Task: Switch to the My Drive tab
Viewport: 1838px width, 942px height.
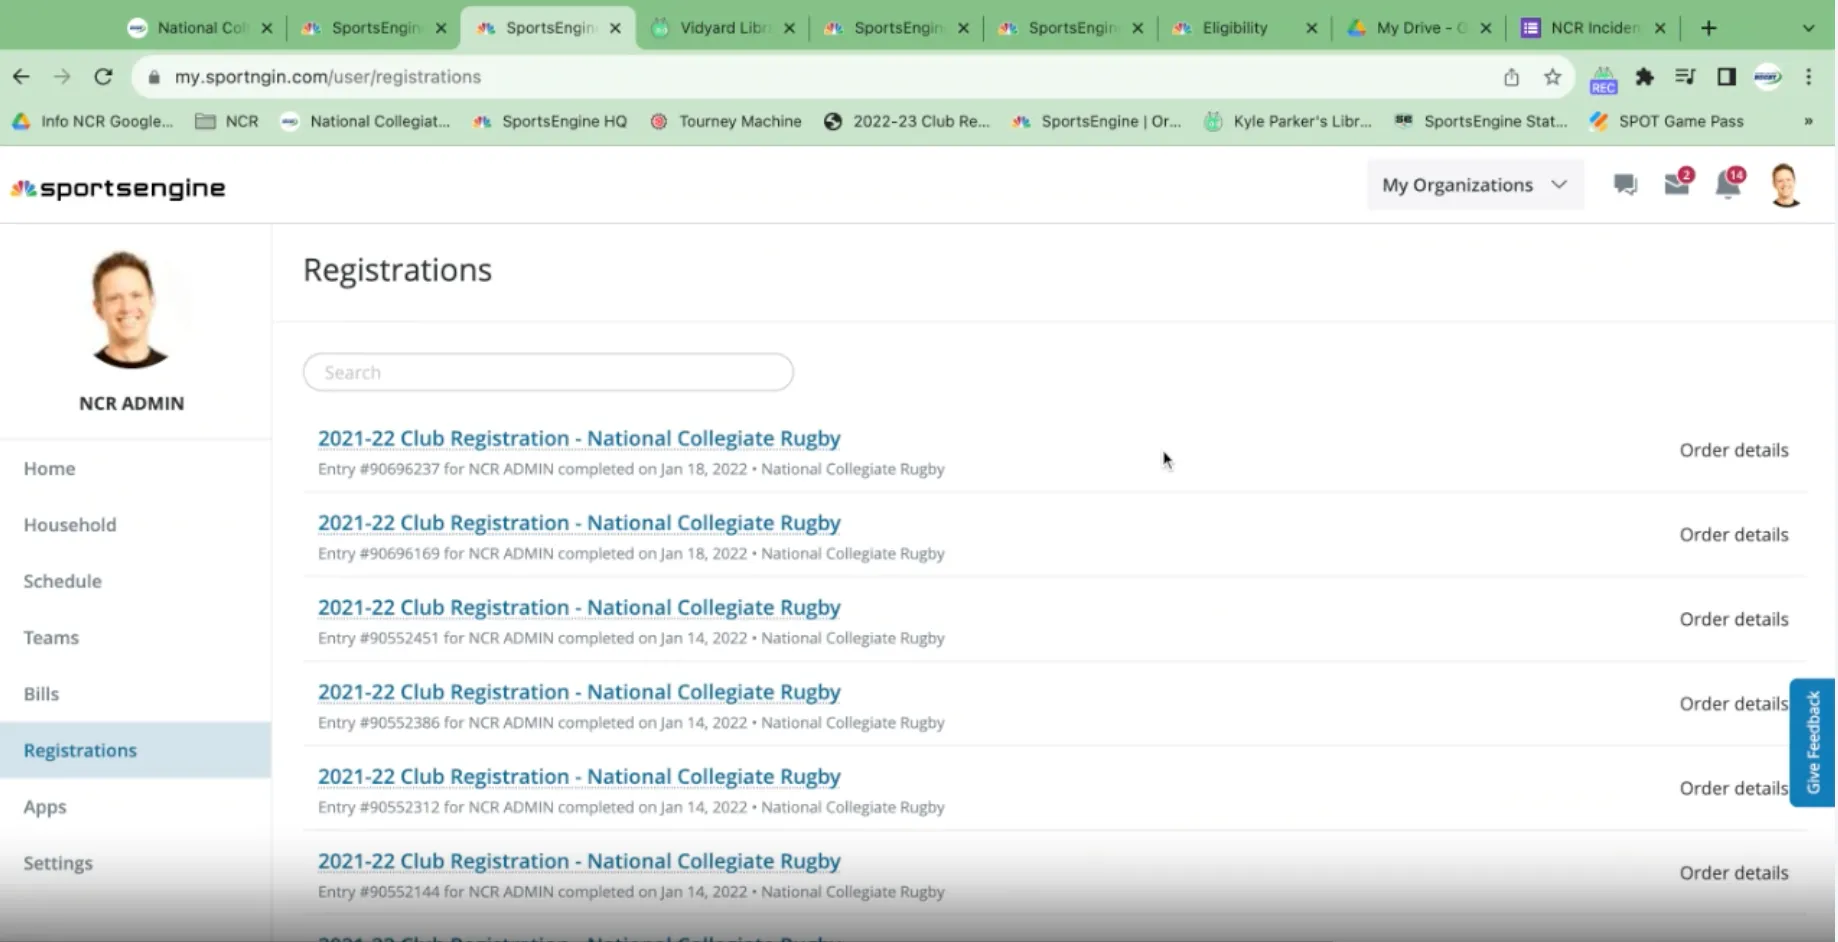Action: [x=1420, y=28]
